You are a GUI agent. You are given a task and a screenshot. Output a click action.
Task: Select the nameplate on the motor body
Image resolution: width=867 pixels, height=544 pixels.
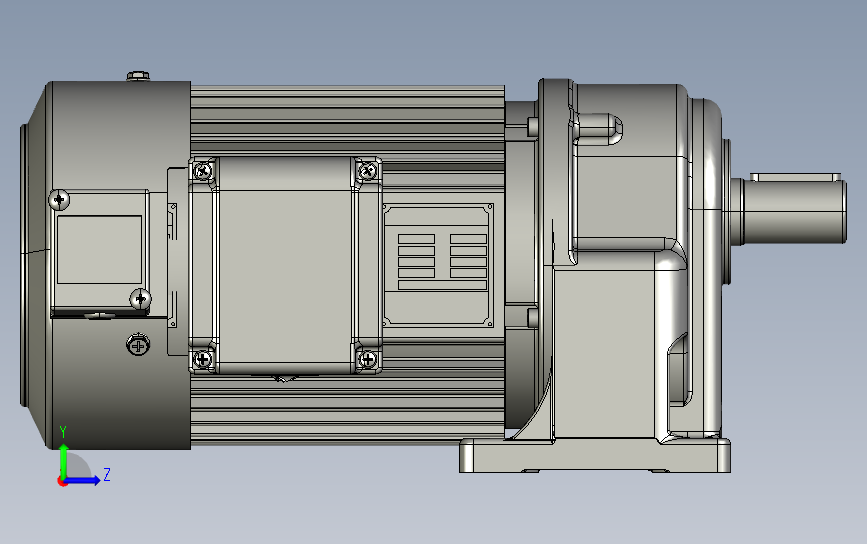[x=438, y=265]
